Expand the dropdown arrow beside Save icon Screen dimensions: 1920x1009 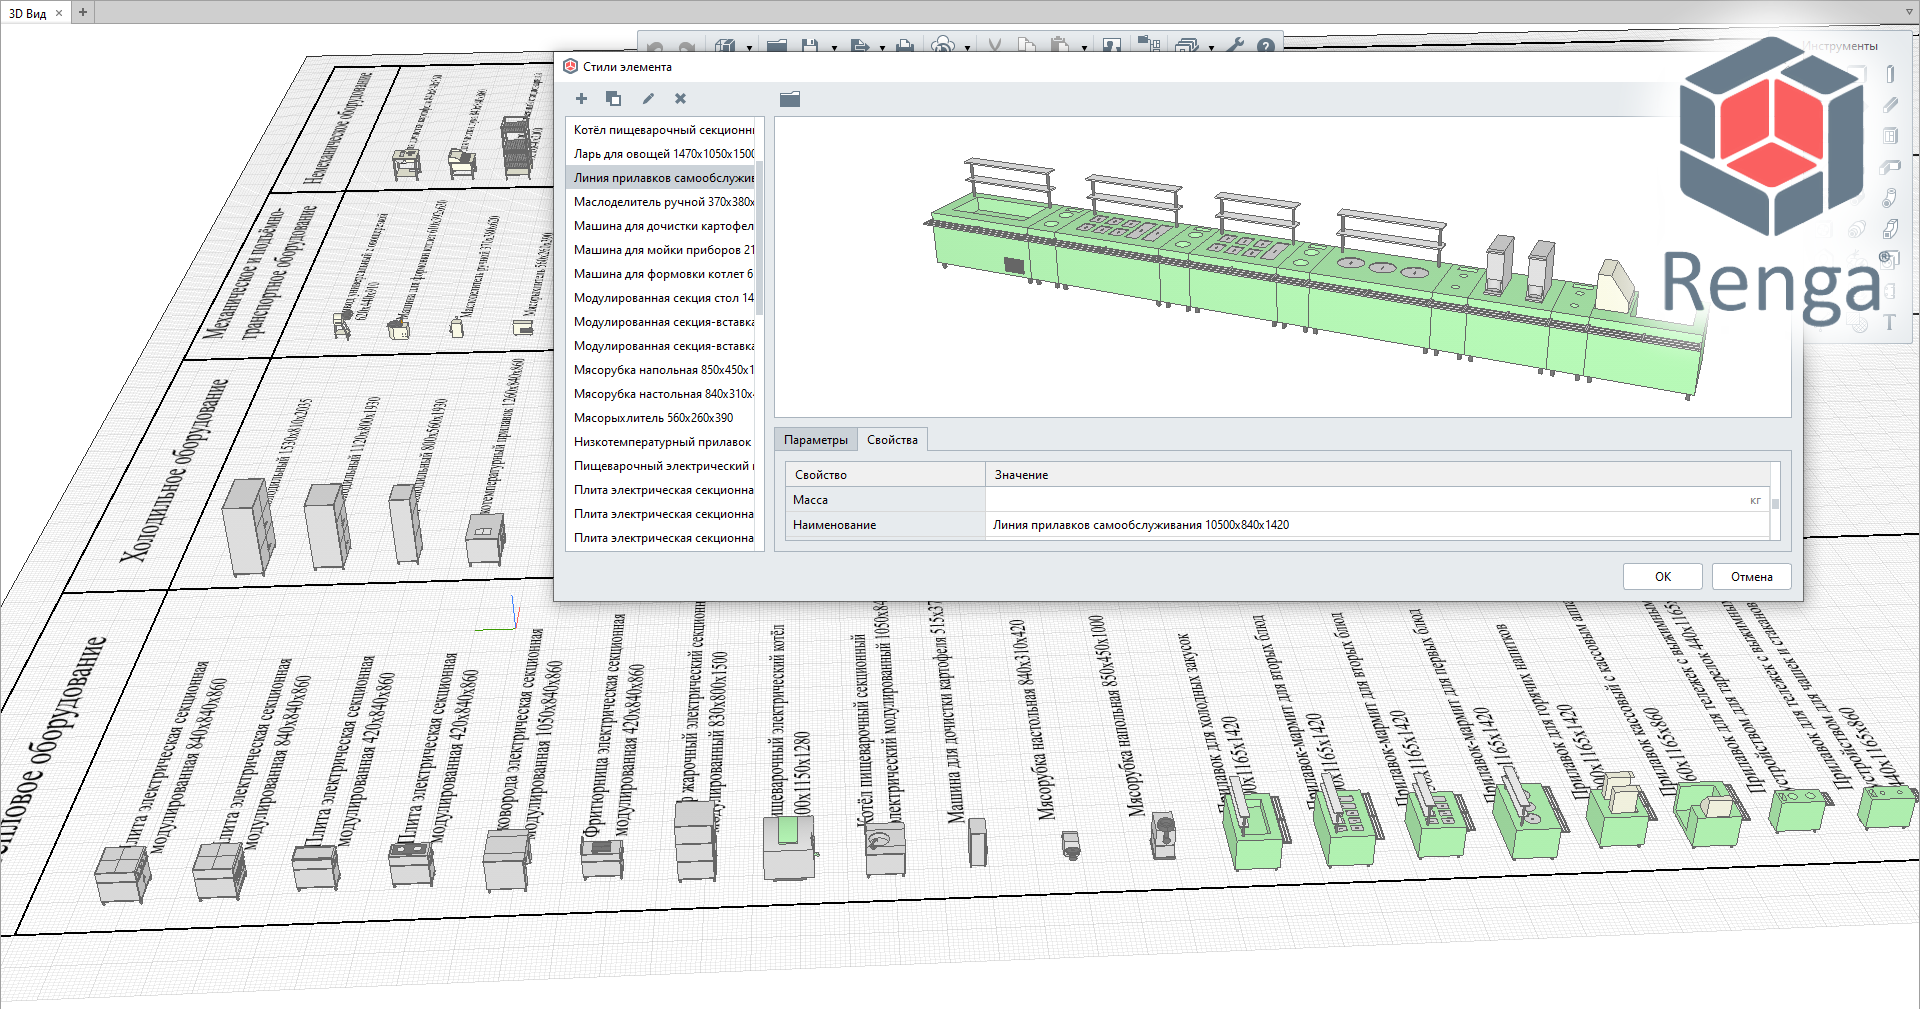(x=834, y=47)
